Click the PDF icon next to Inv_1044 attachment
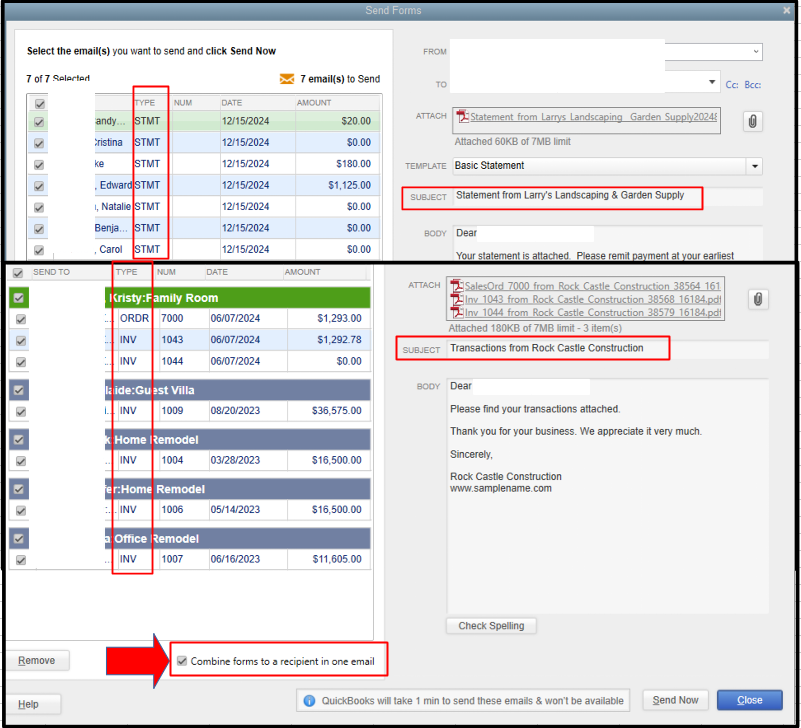This screenshot has height=728, width=801. click(x=456, y=312)
